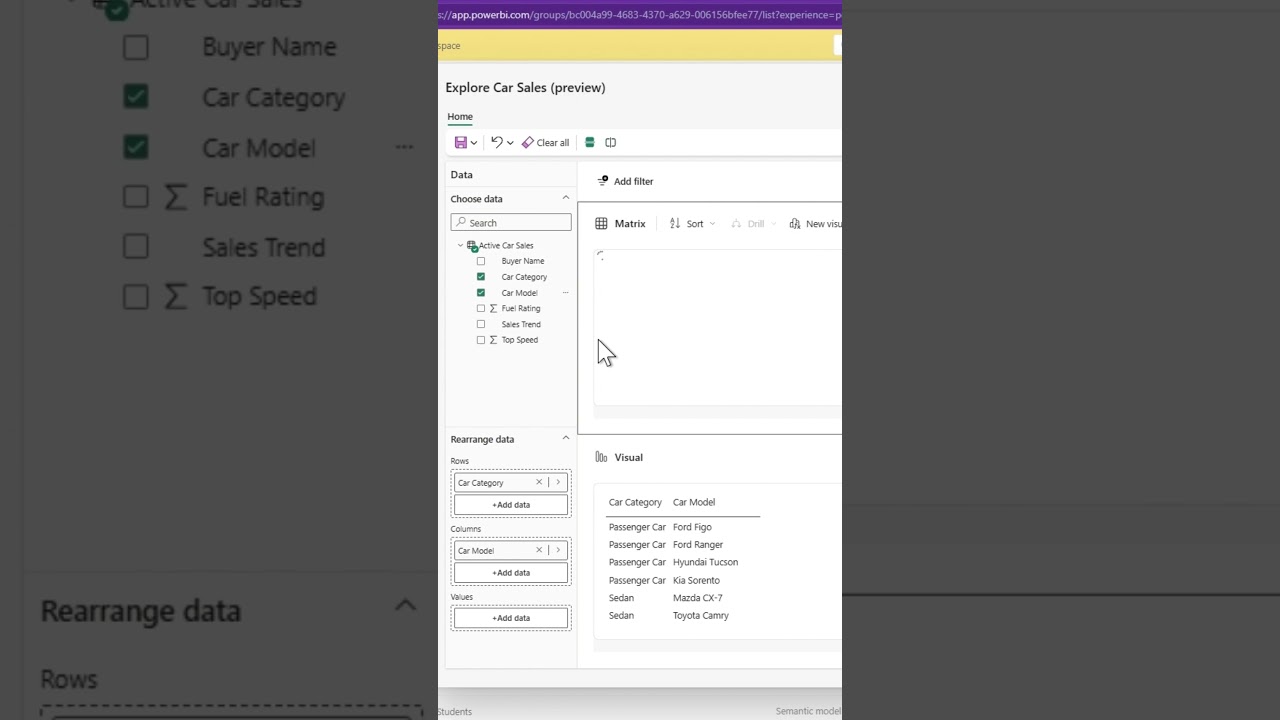
Task: Remove Car Category from Rows
Action: (539, 482)
